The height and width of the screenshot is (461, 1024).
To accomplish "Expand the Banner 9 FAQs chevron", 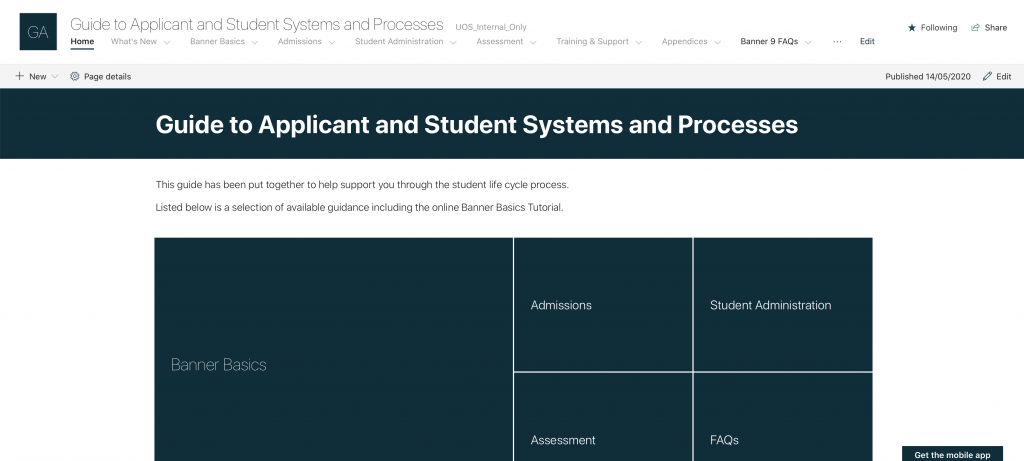I will pos(808,42).
